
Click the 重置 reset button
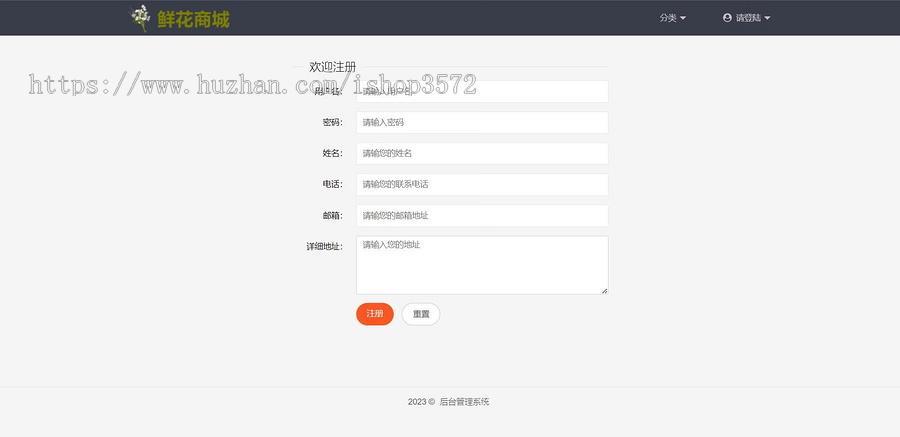(421, 314)
